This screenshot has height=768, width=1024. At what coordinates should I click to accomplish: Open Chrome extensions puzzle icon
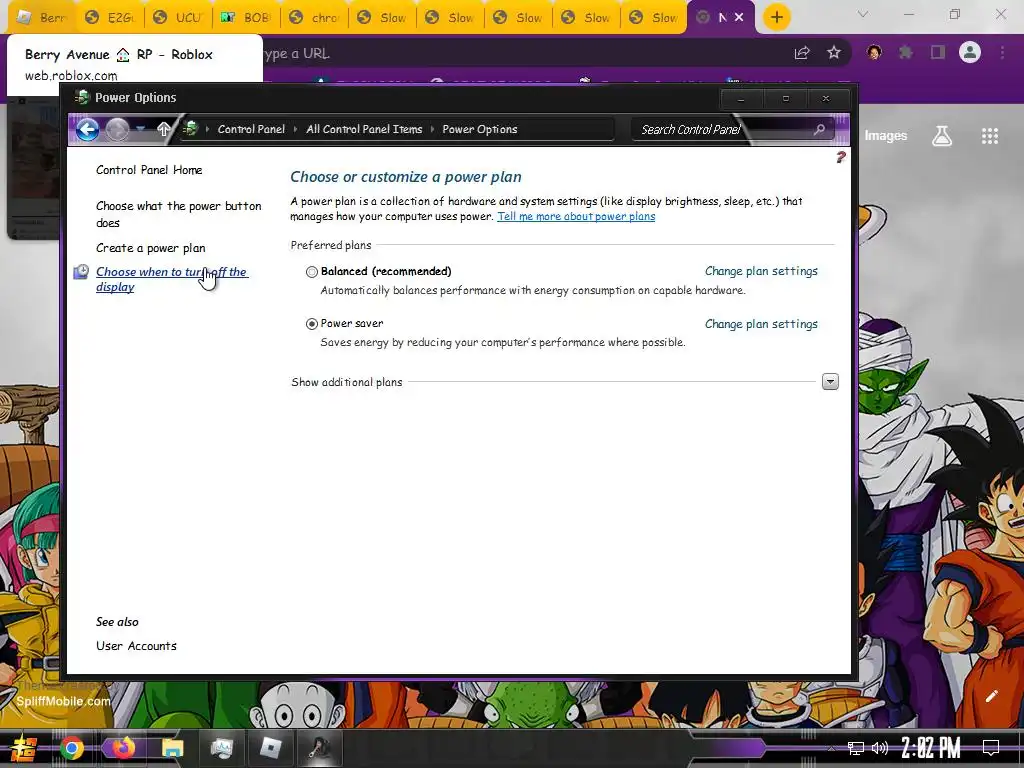[906, 53]
